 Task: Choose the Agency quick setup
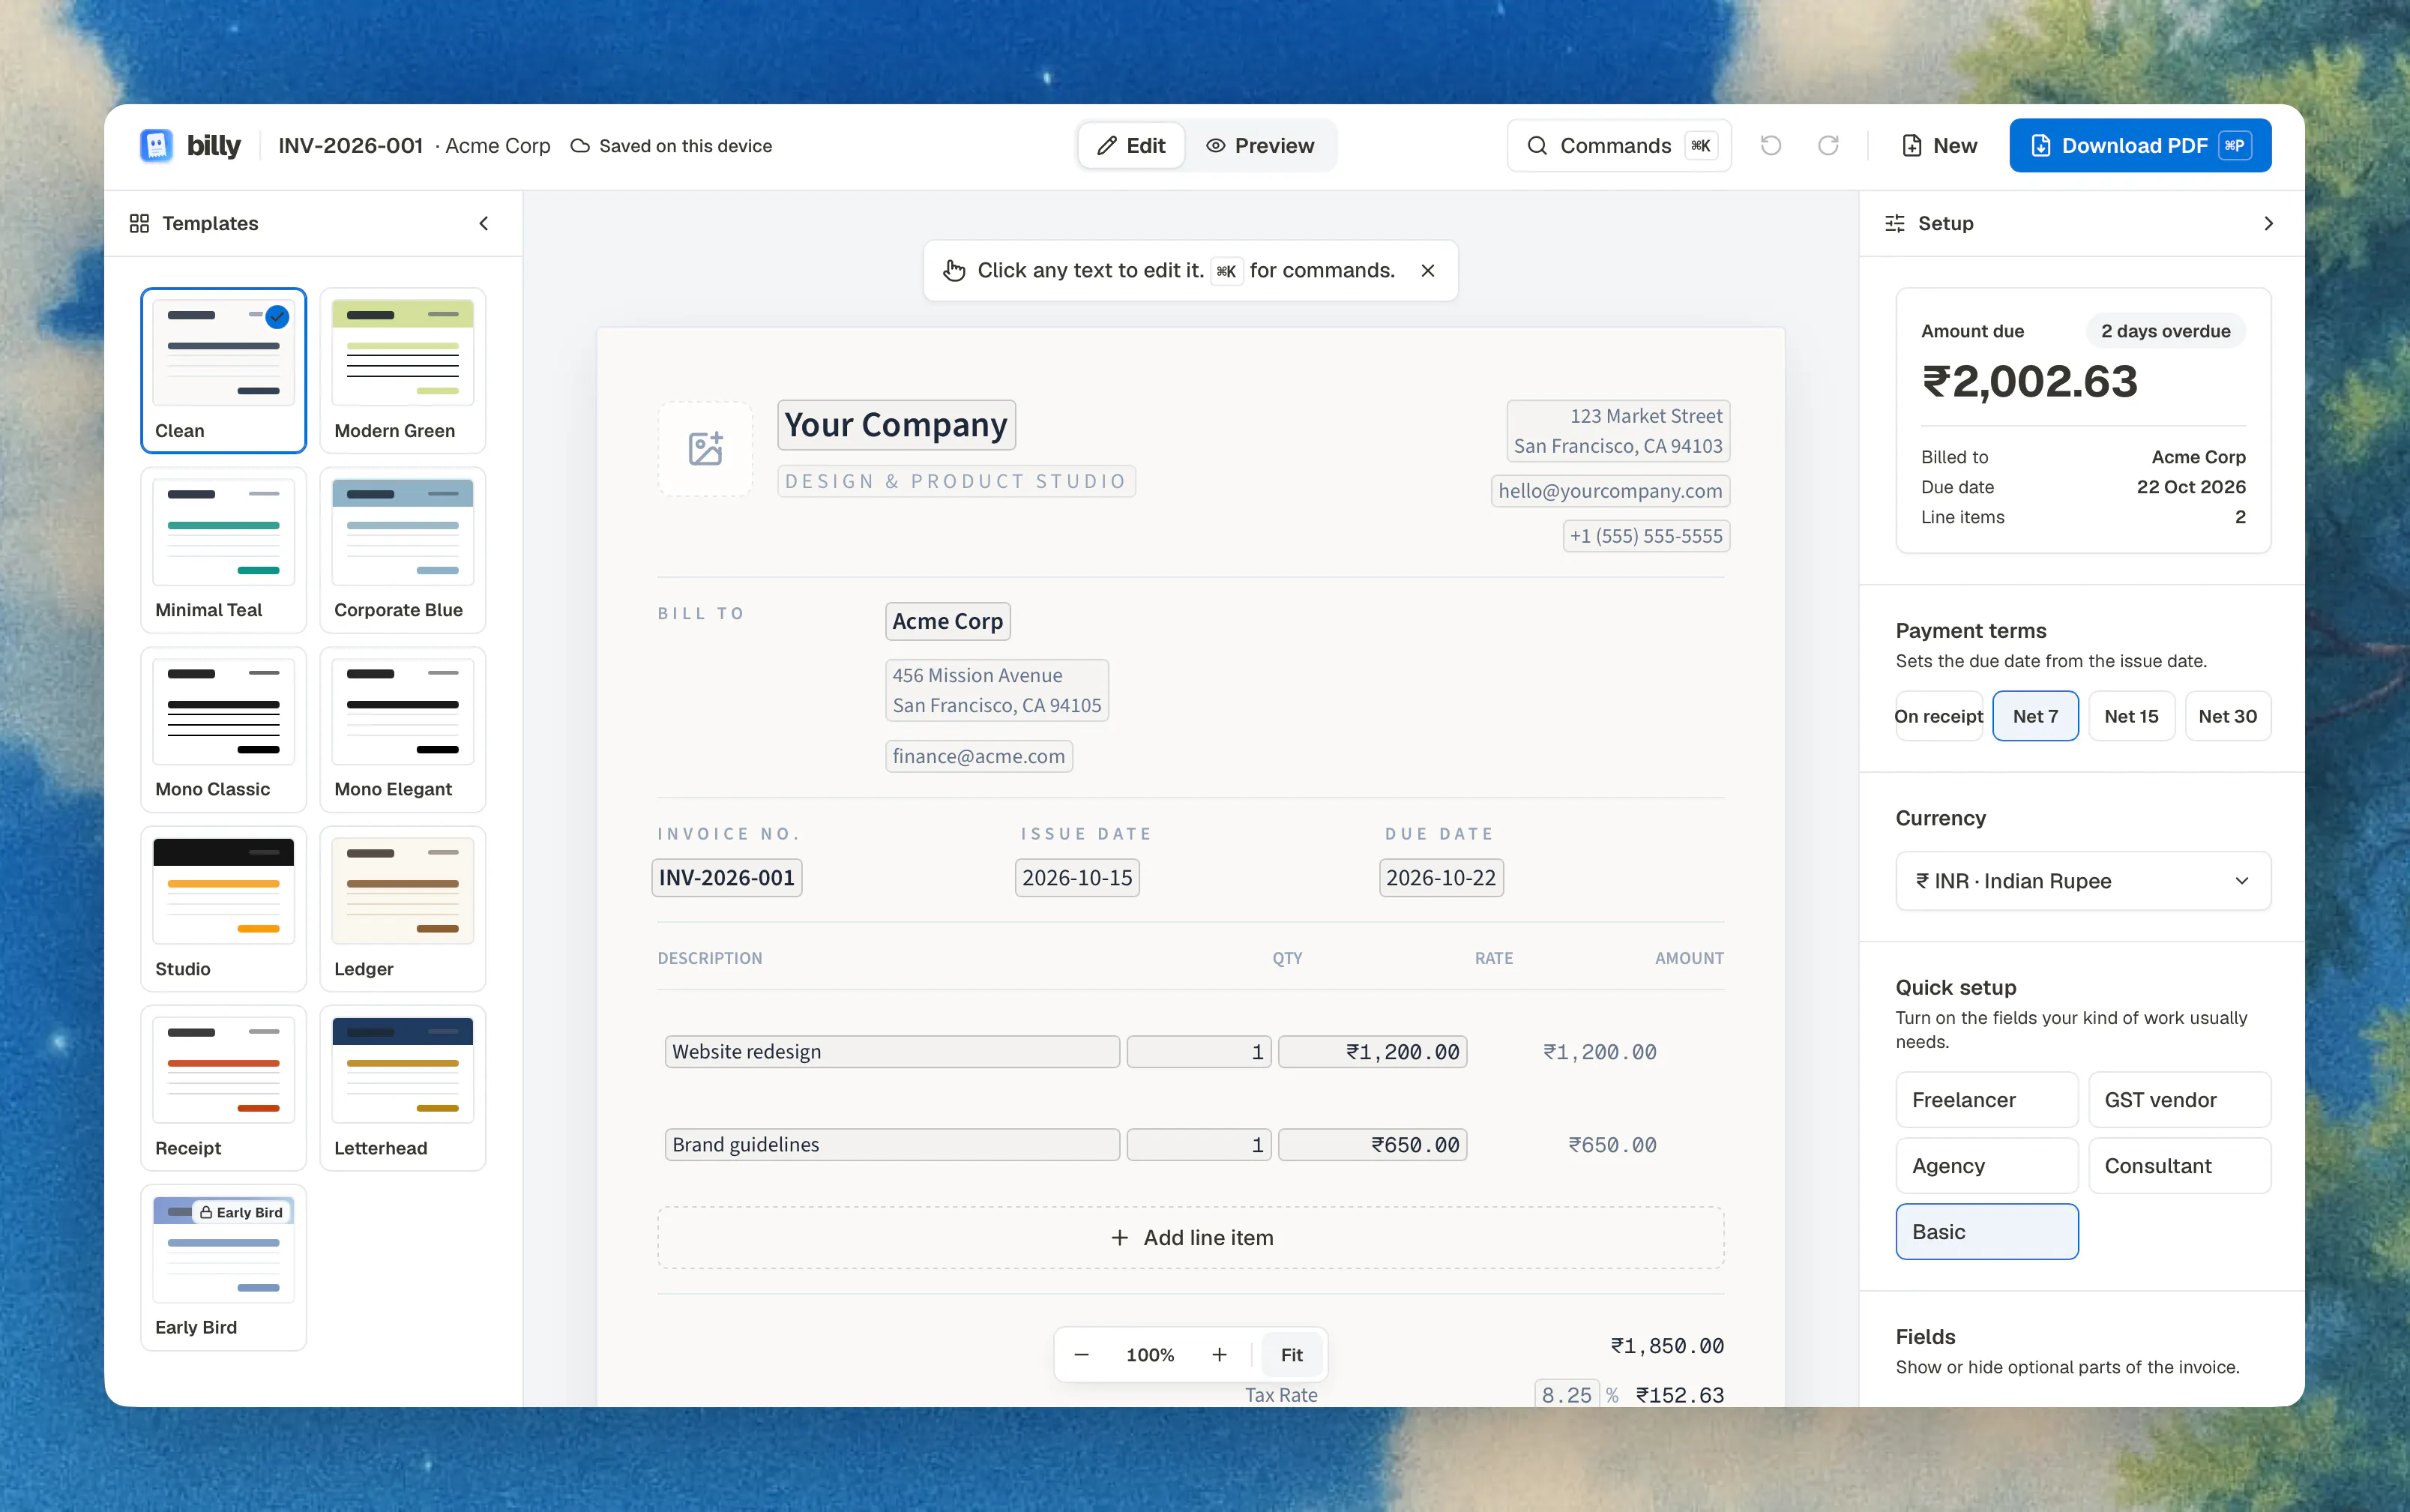point(1986,1165)
